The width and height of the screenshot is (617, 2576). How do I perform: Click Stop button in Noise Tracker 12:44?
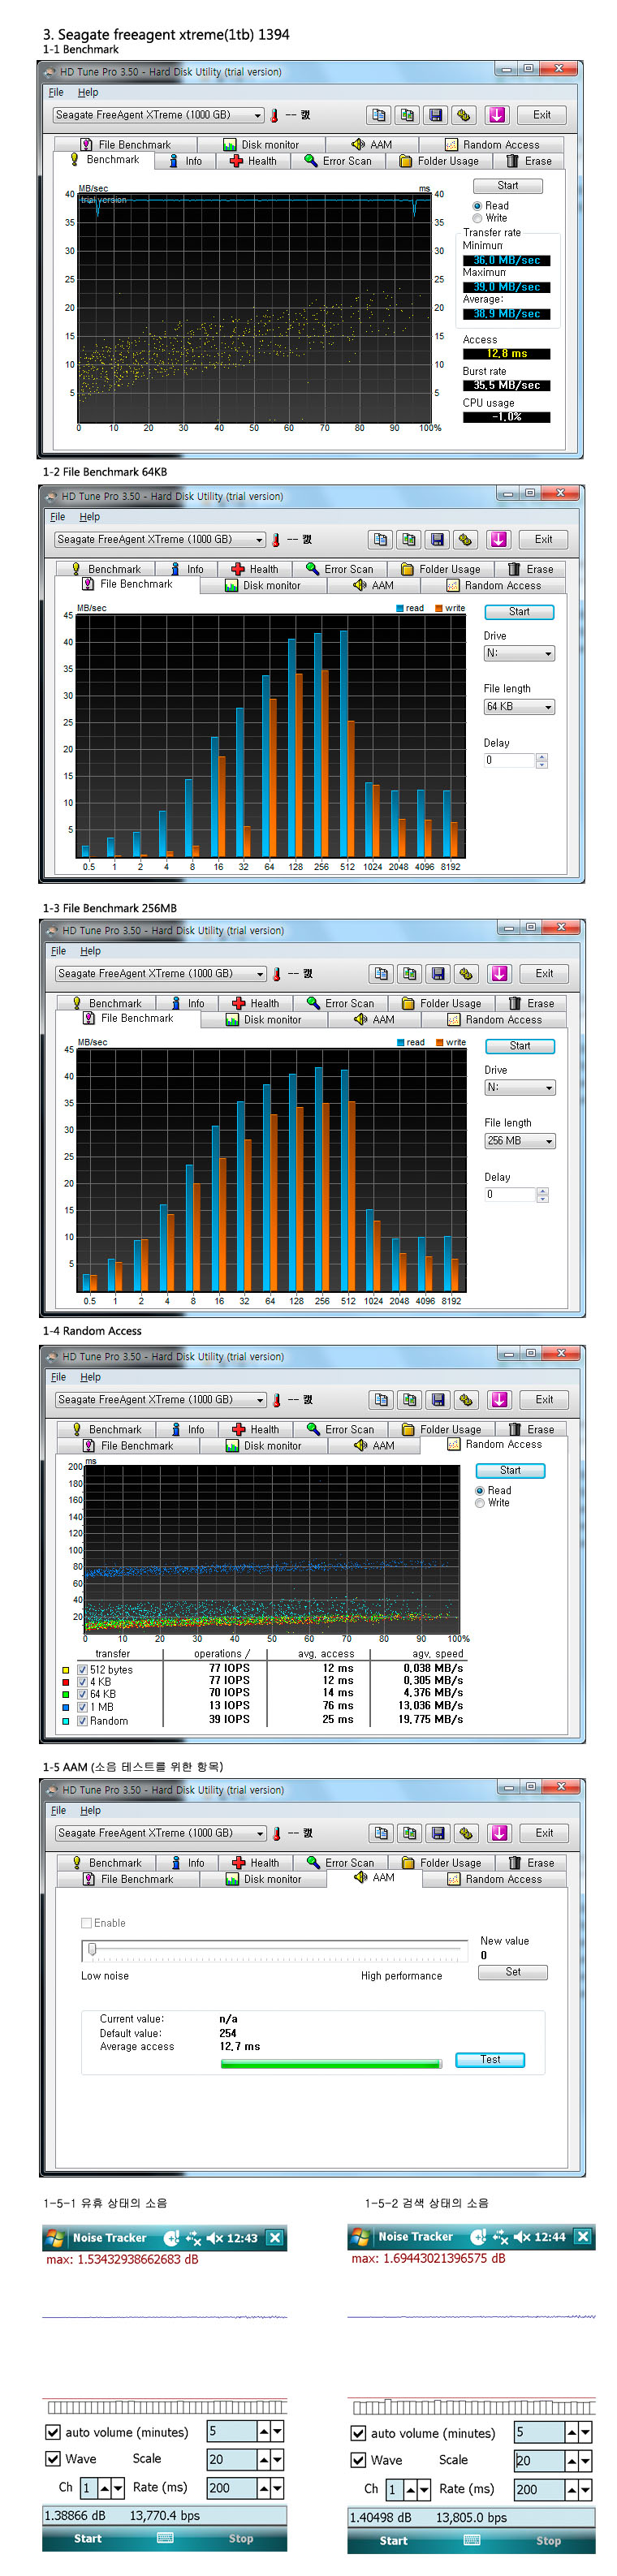(548, 2540)
